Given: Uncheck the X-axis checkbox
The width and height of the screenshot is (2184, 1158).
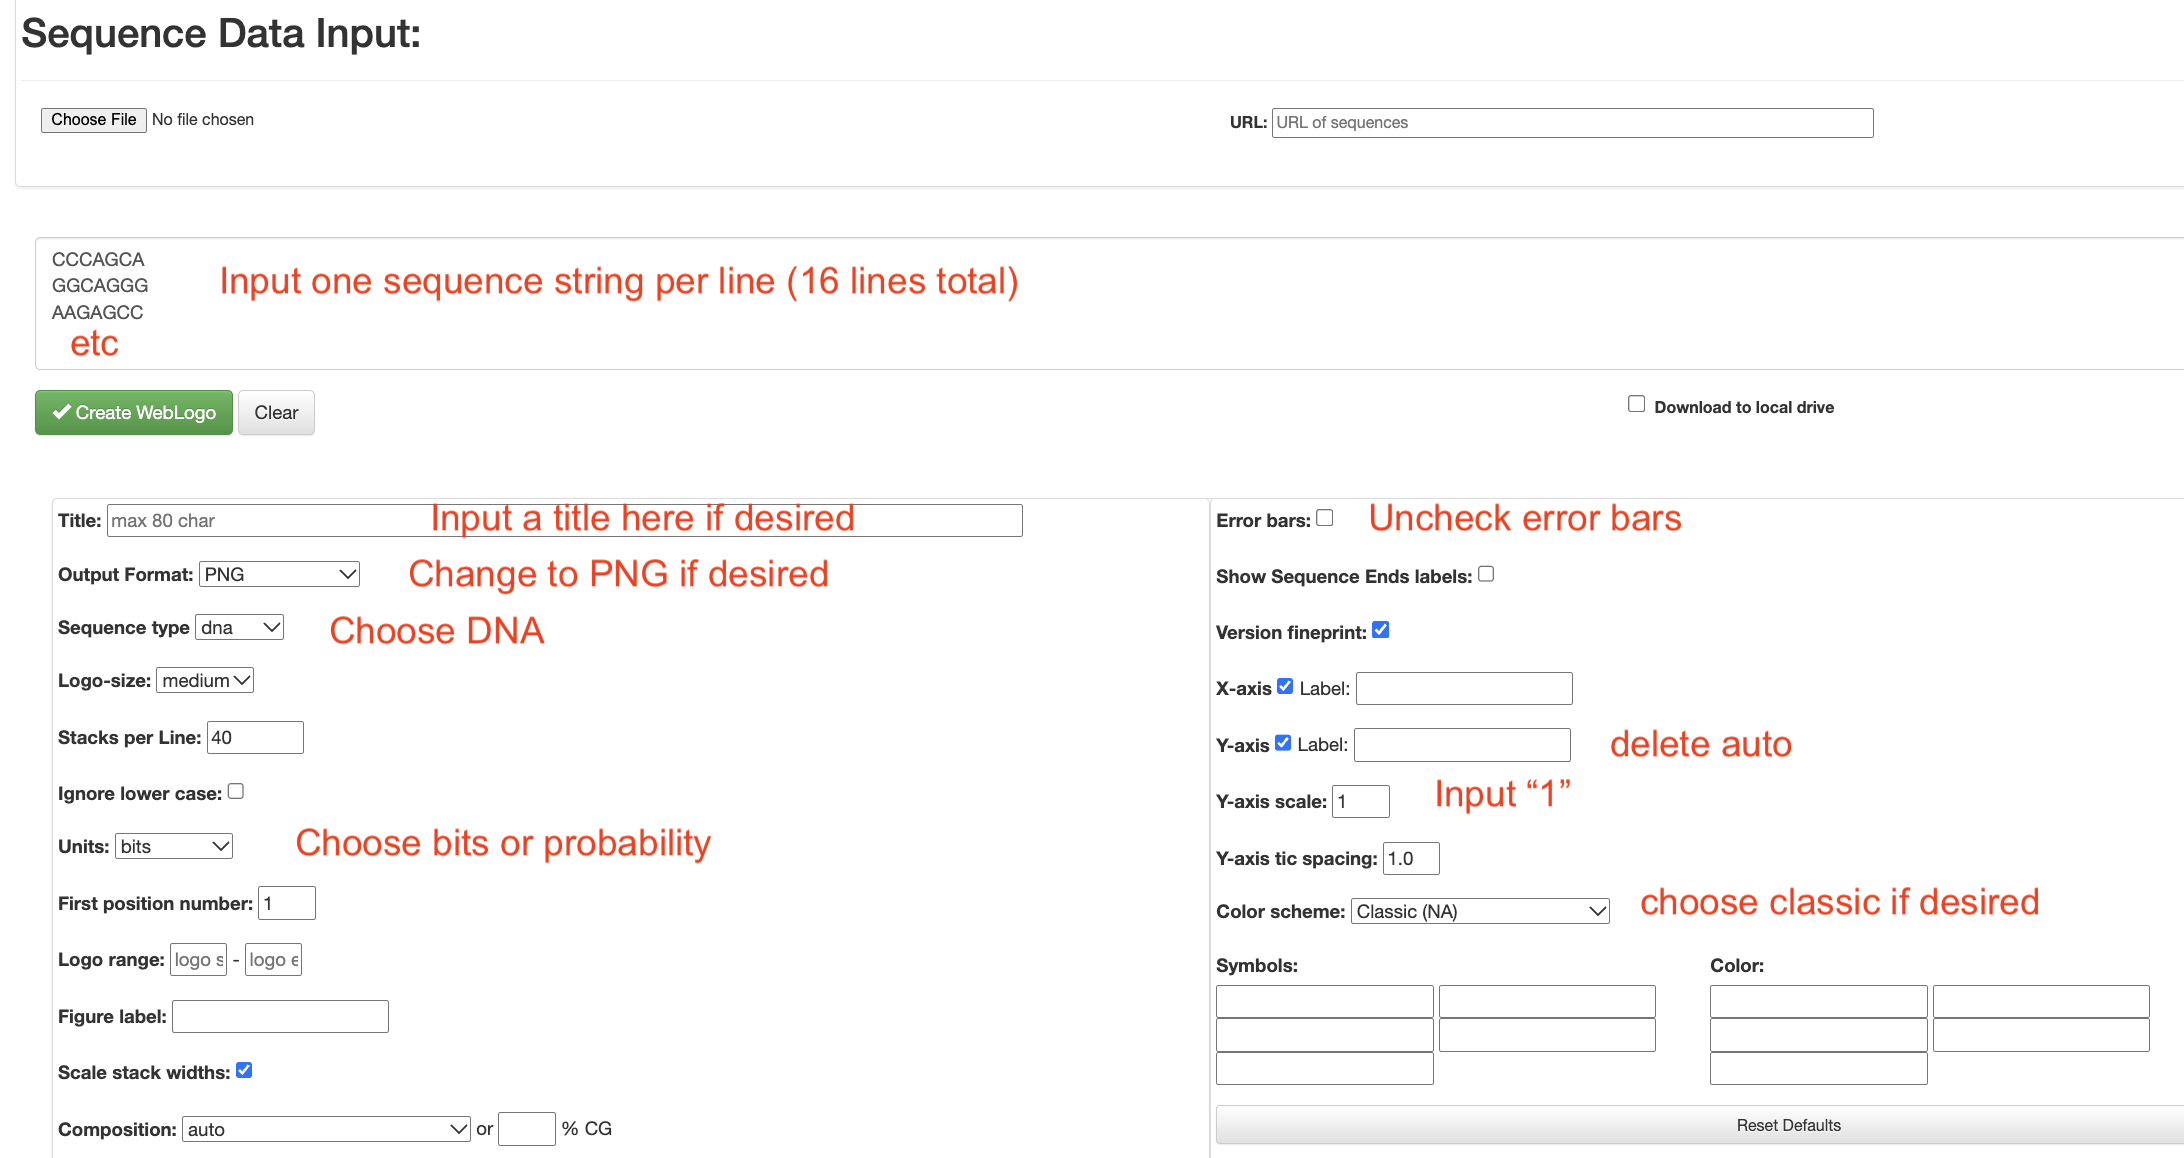Looking at the screenshot, I should (x=1285, y=686).
